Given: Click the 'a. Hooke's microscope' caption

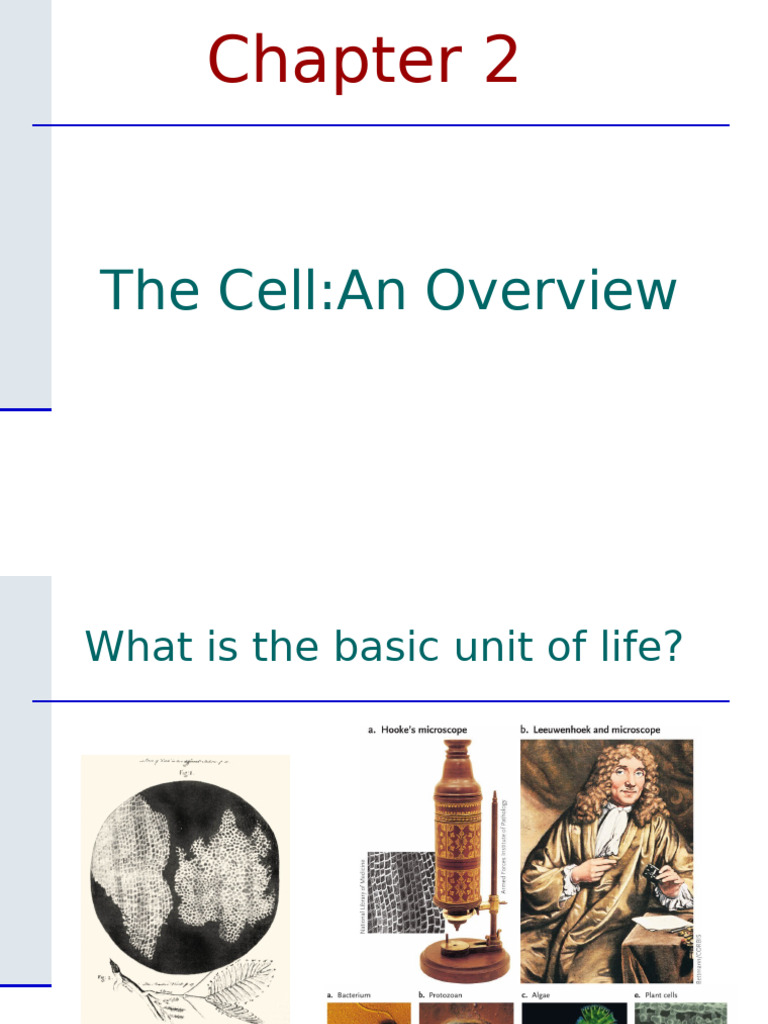Looking at the screenshot, I should coord(417,729).
